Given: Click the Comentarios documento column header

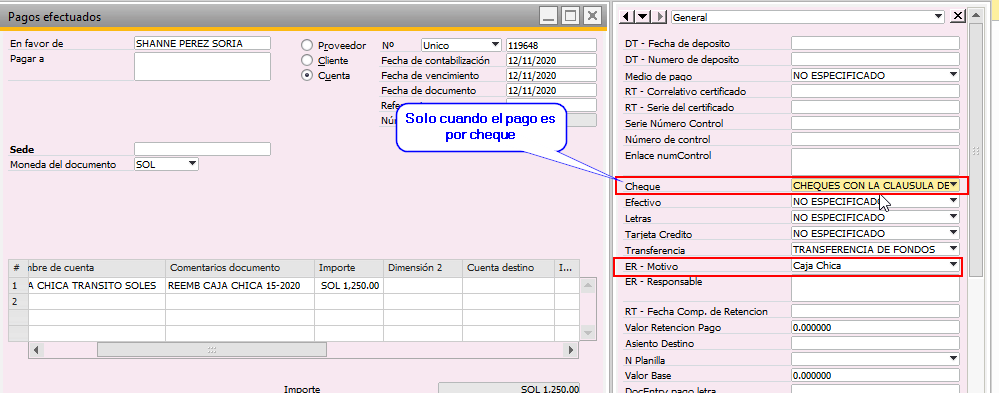Looking at the screenshot, I should point(240,268).
